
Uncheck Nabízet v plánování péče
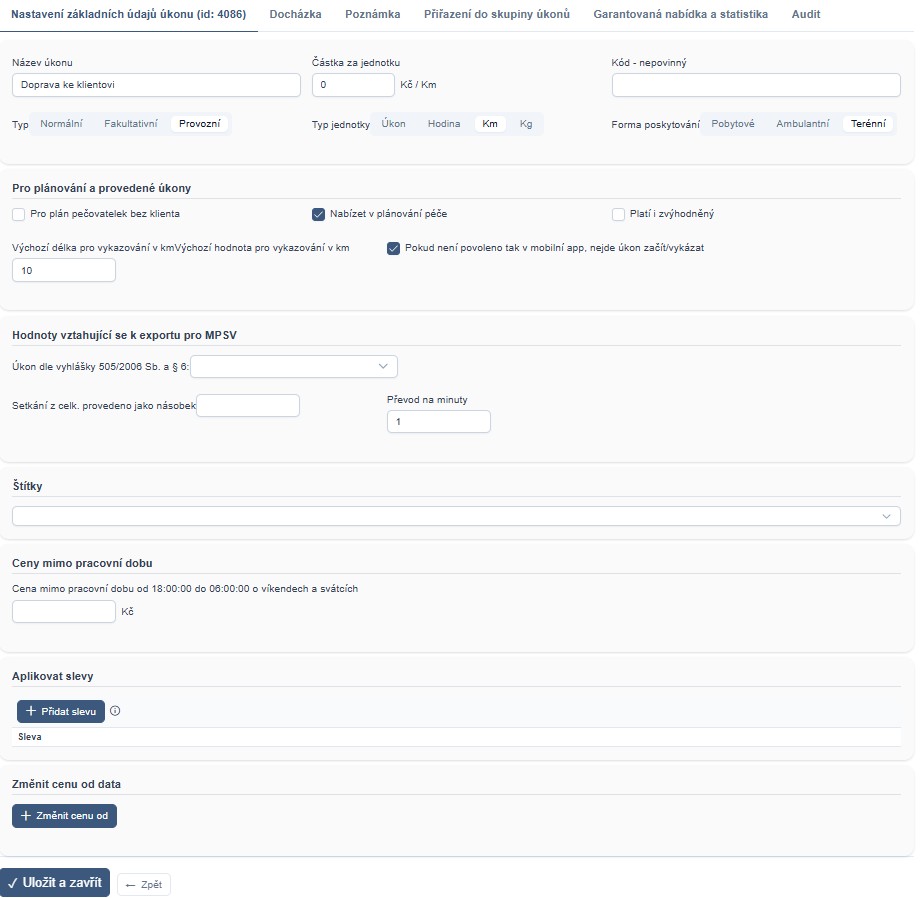(319, 214)
